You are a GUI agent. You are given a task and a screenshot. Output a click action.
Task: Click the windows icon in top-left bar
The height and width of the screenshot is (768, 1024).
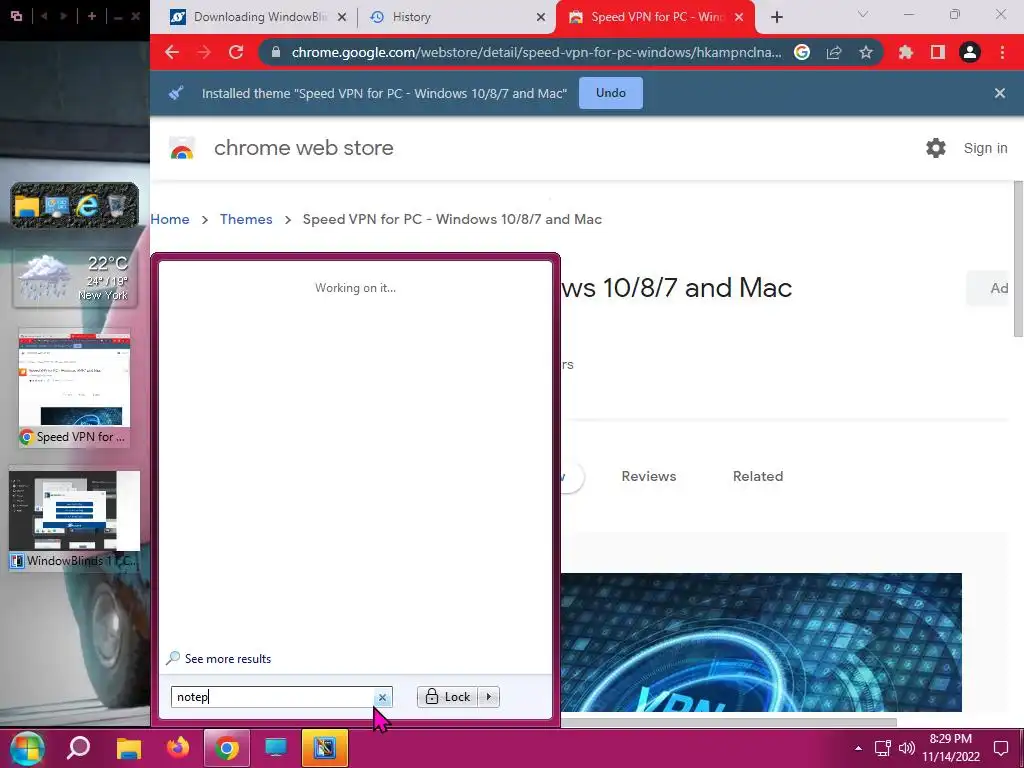click(x=16, y=16)
